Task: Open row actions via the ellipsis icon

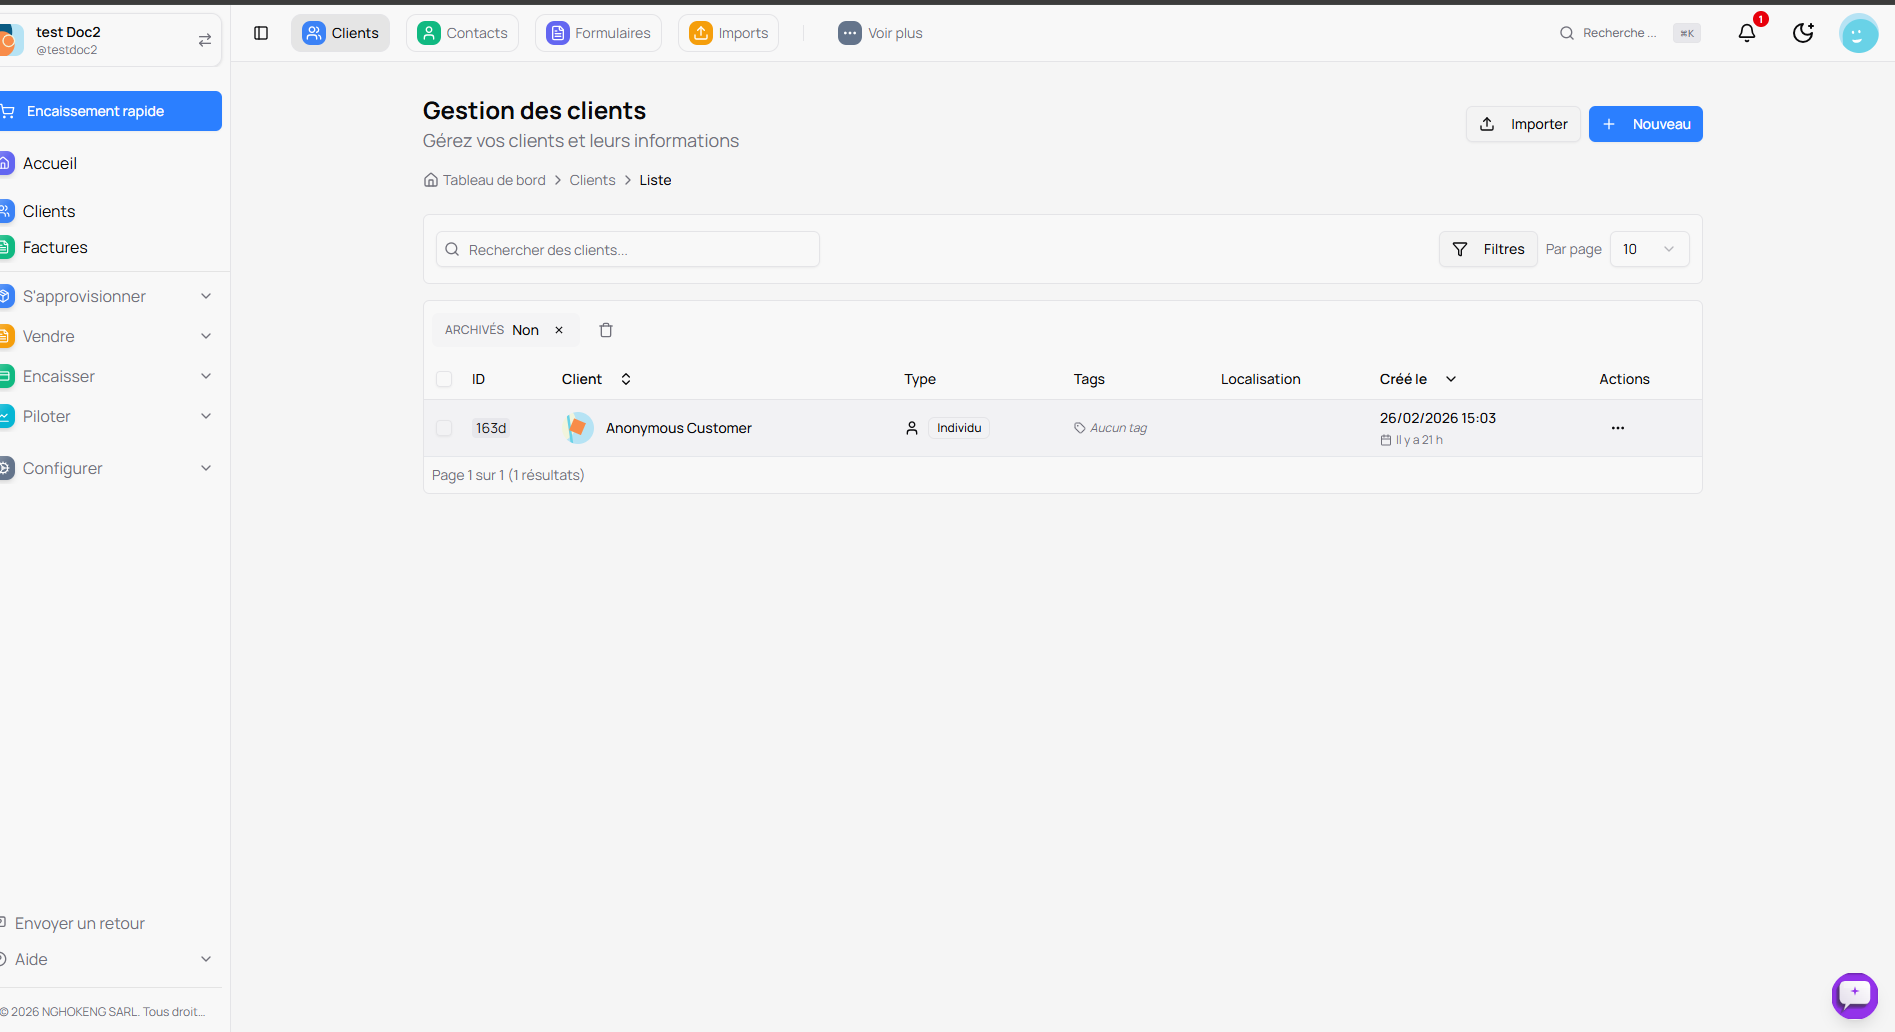Action: tap(1617, 428)
